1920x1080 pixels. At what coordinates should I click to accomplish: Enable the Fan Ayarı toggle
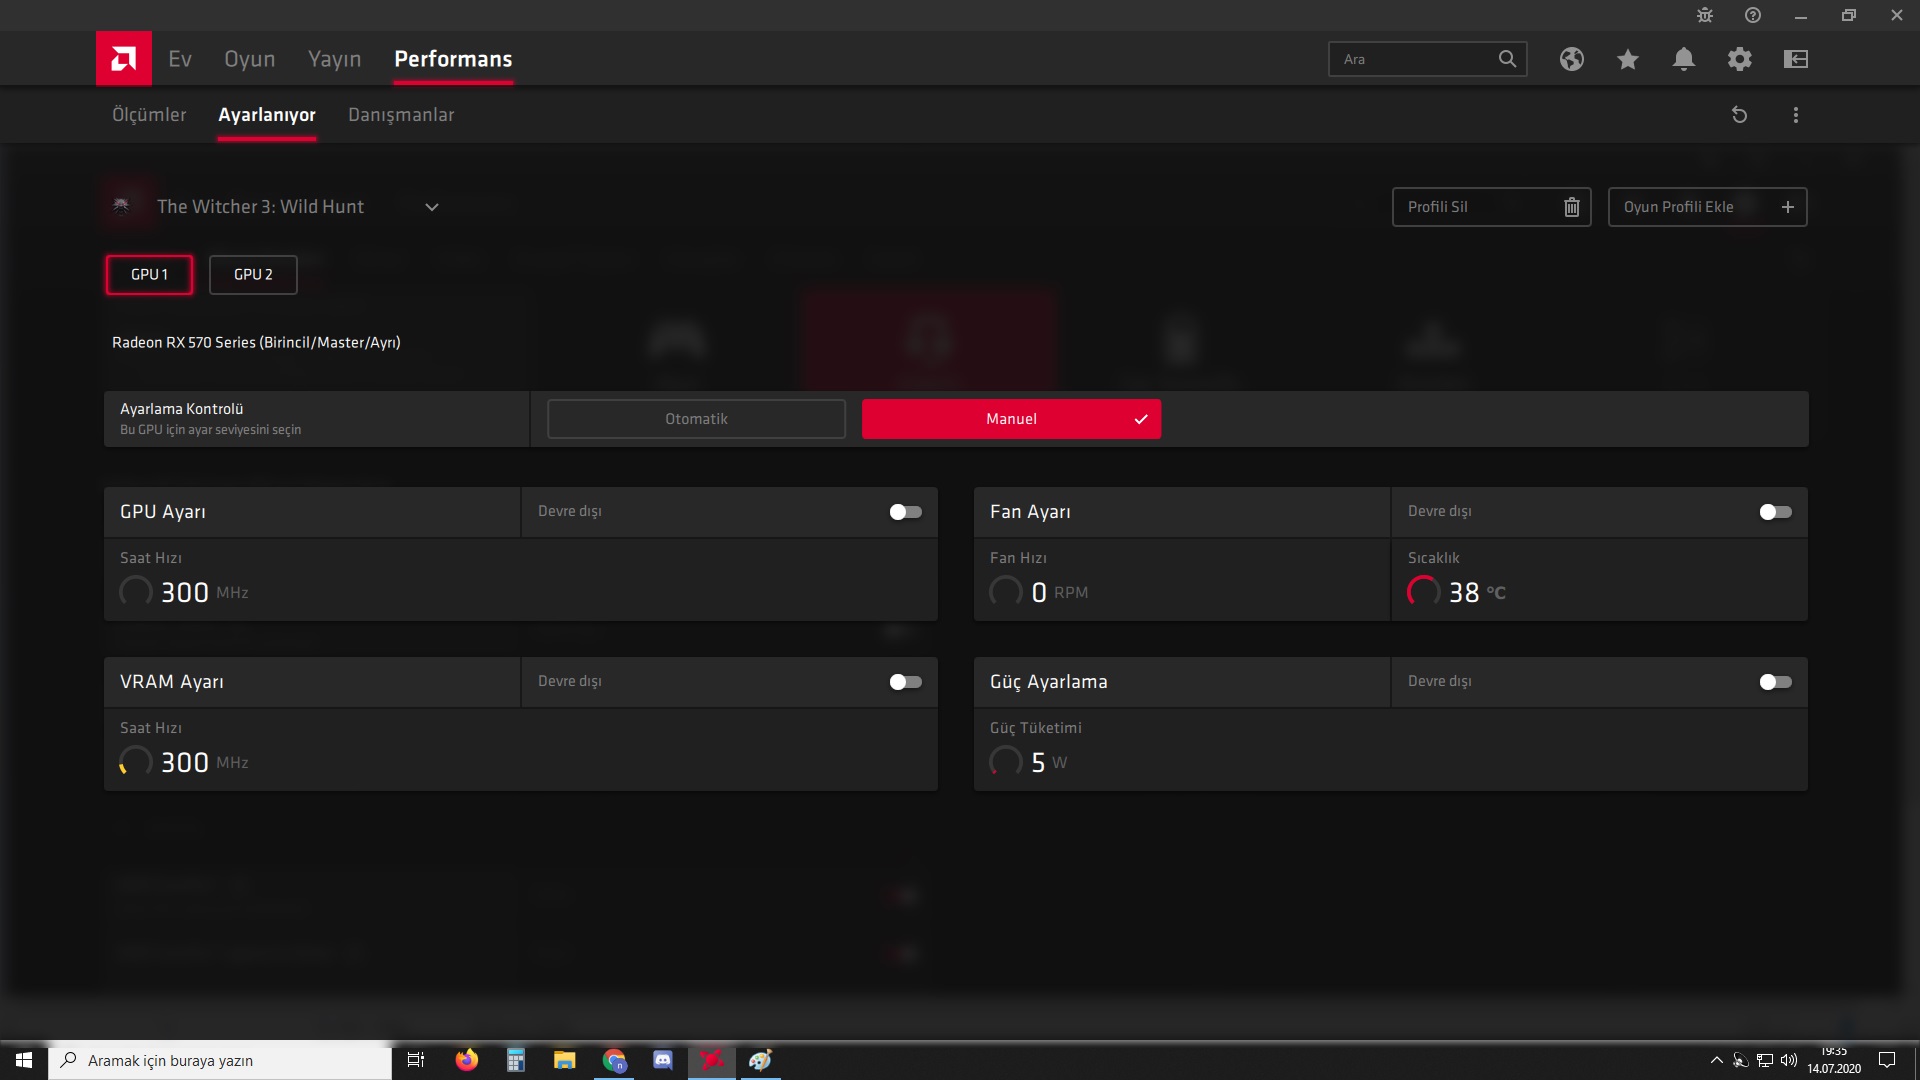1775,512
